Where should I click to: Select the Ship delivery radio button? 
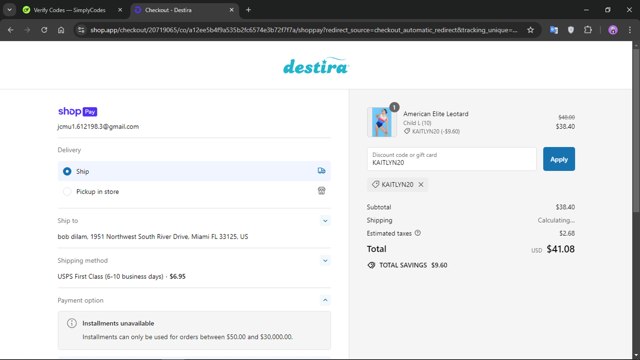(x=67, y=171)
